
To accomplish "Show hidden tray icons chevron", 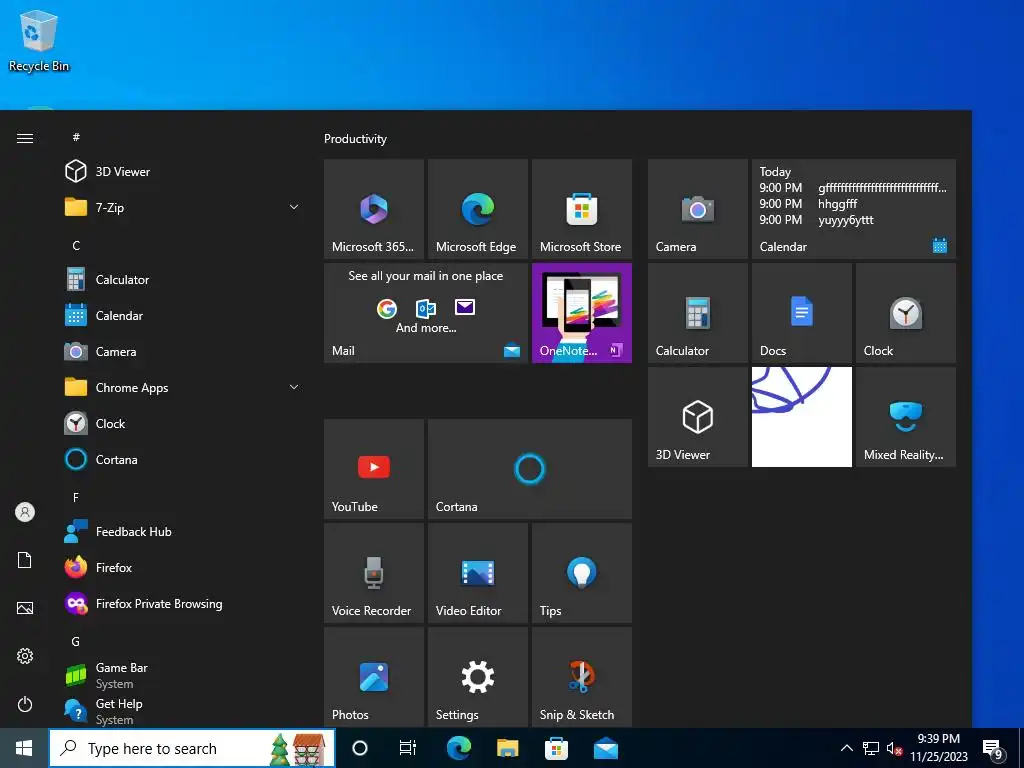I will click(x=846, y=748).
